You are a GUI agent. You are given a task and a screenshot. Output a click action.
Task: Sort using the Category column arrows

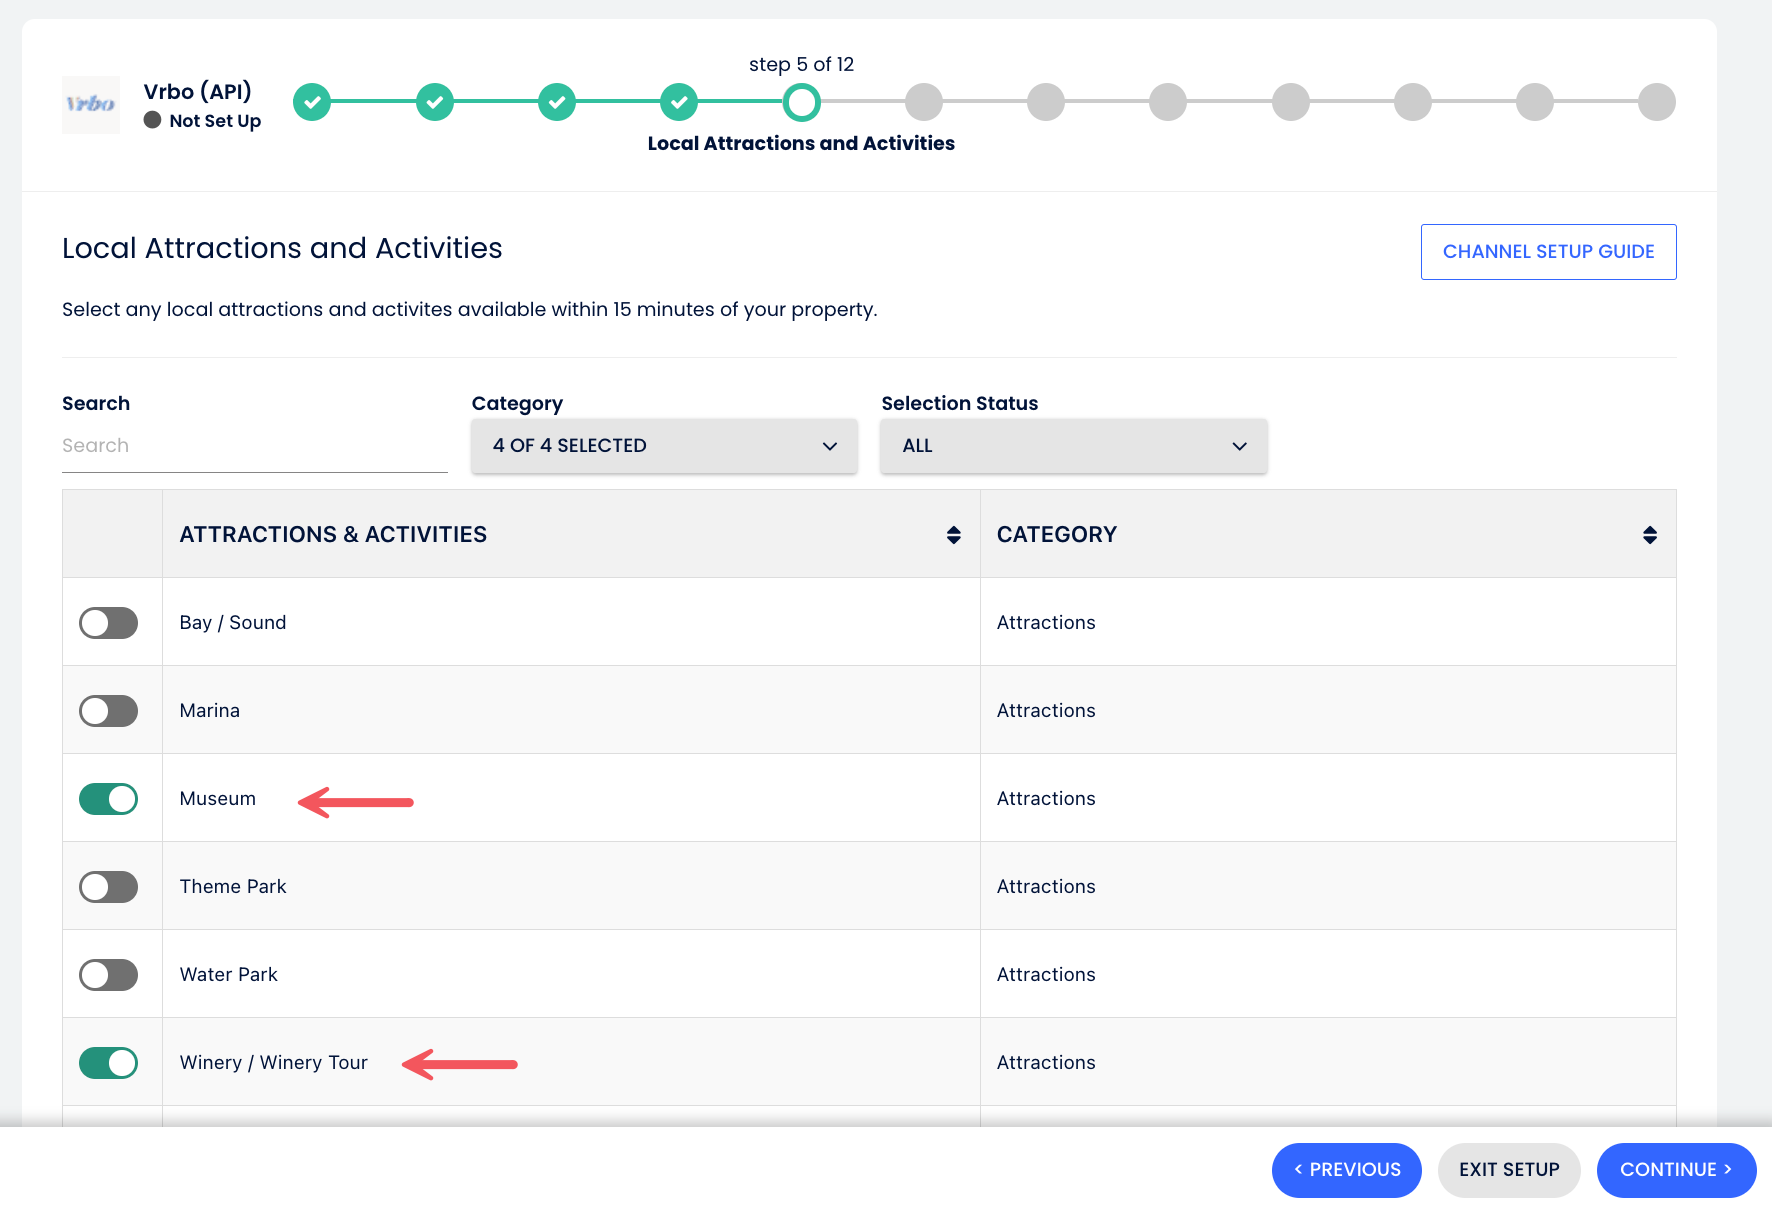1649,535
